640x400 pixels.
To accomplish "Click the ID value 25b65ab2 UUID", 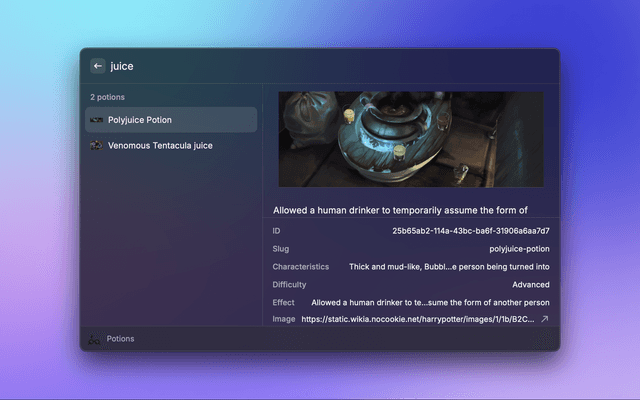I will pos(470,231).
